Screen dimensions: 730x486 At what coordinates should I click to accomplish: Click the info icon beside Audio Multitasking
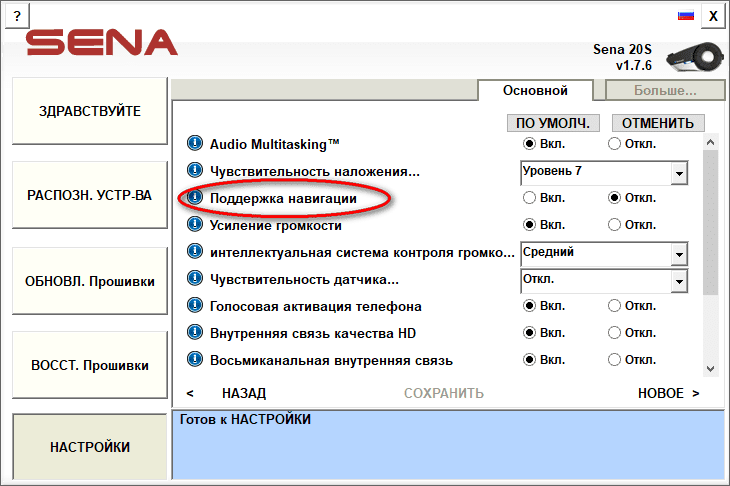point(195,144)
